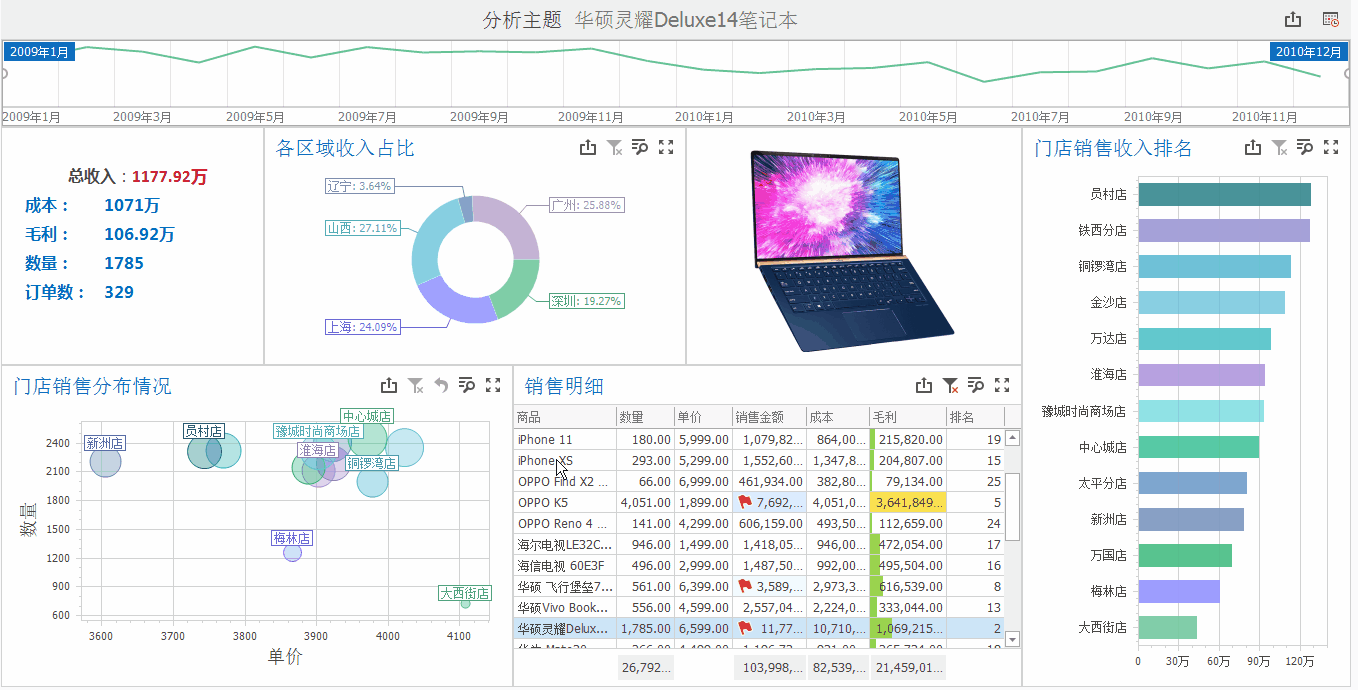Viewport: 1358px width, 690px height.
Task: Export the 销售明细 grid
Action: pos(924,386)
